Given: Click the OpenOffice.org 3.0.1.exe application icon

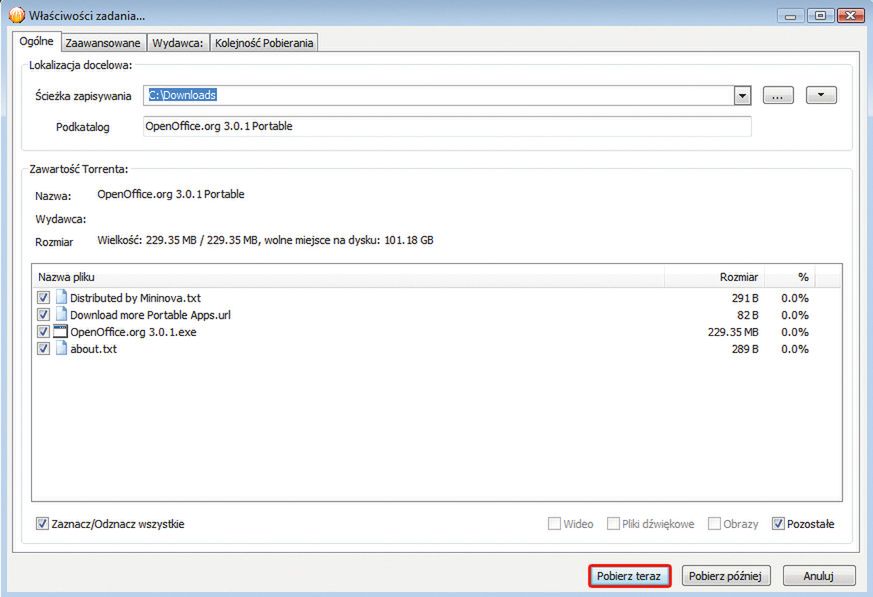Looking at the screenshot, I should pos(60,331).
